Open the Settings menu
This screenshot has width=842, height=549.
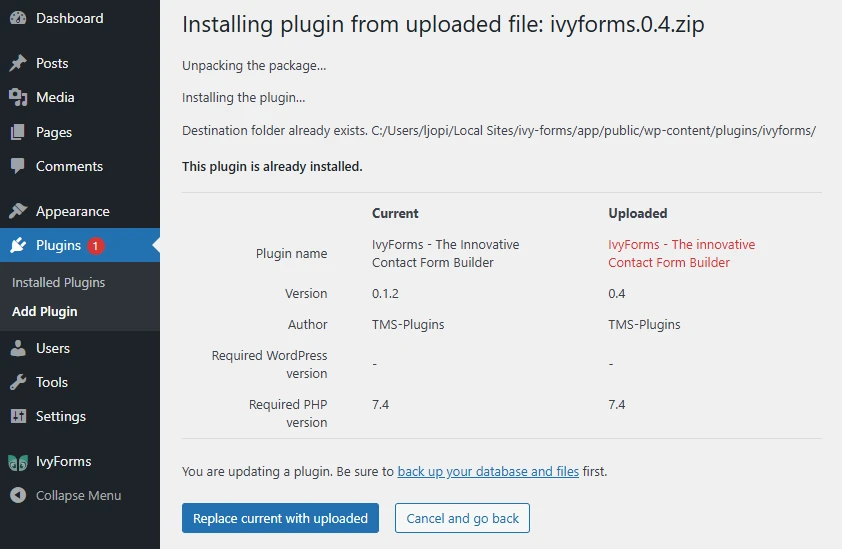point(61,416)
